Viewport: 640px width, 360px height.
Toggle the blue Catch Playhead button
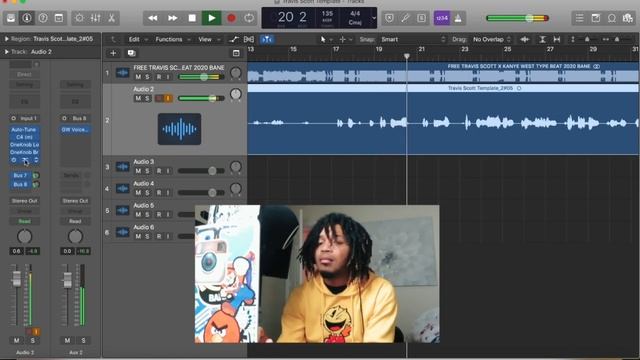[x=267, y=40]
